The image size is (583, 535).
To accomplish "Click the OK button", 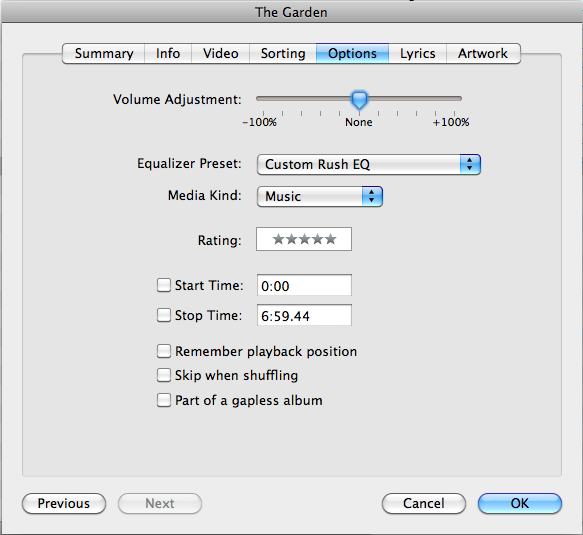I will click(x=519, y=503).
